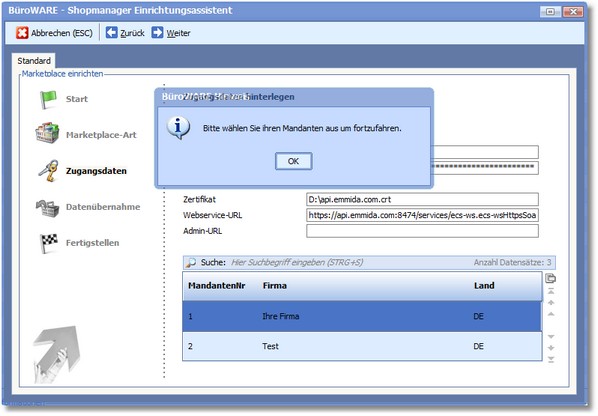Click the Admin-URL label
The height and width of the screenshot is (416, 598).
point(203,231)
